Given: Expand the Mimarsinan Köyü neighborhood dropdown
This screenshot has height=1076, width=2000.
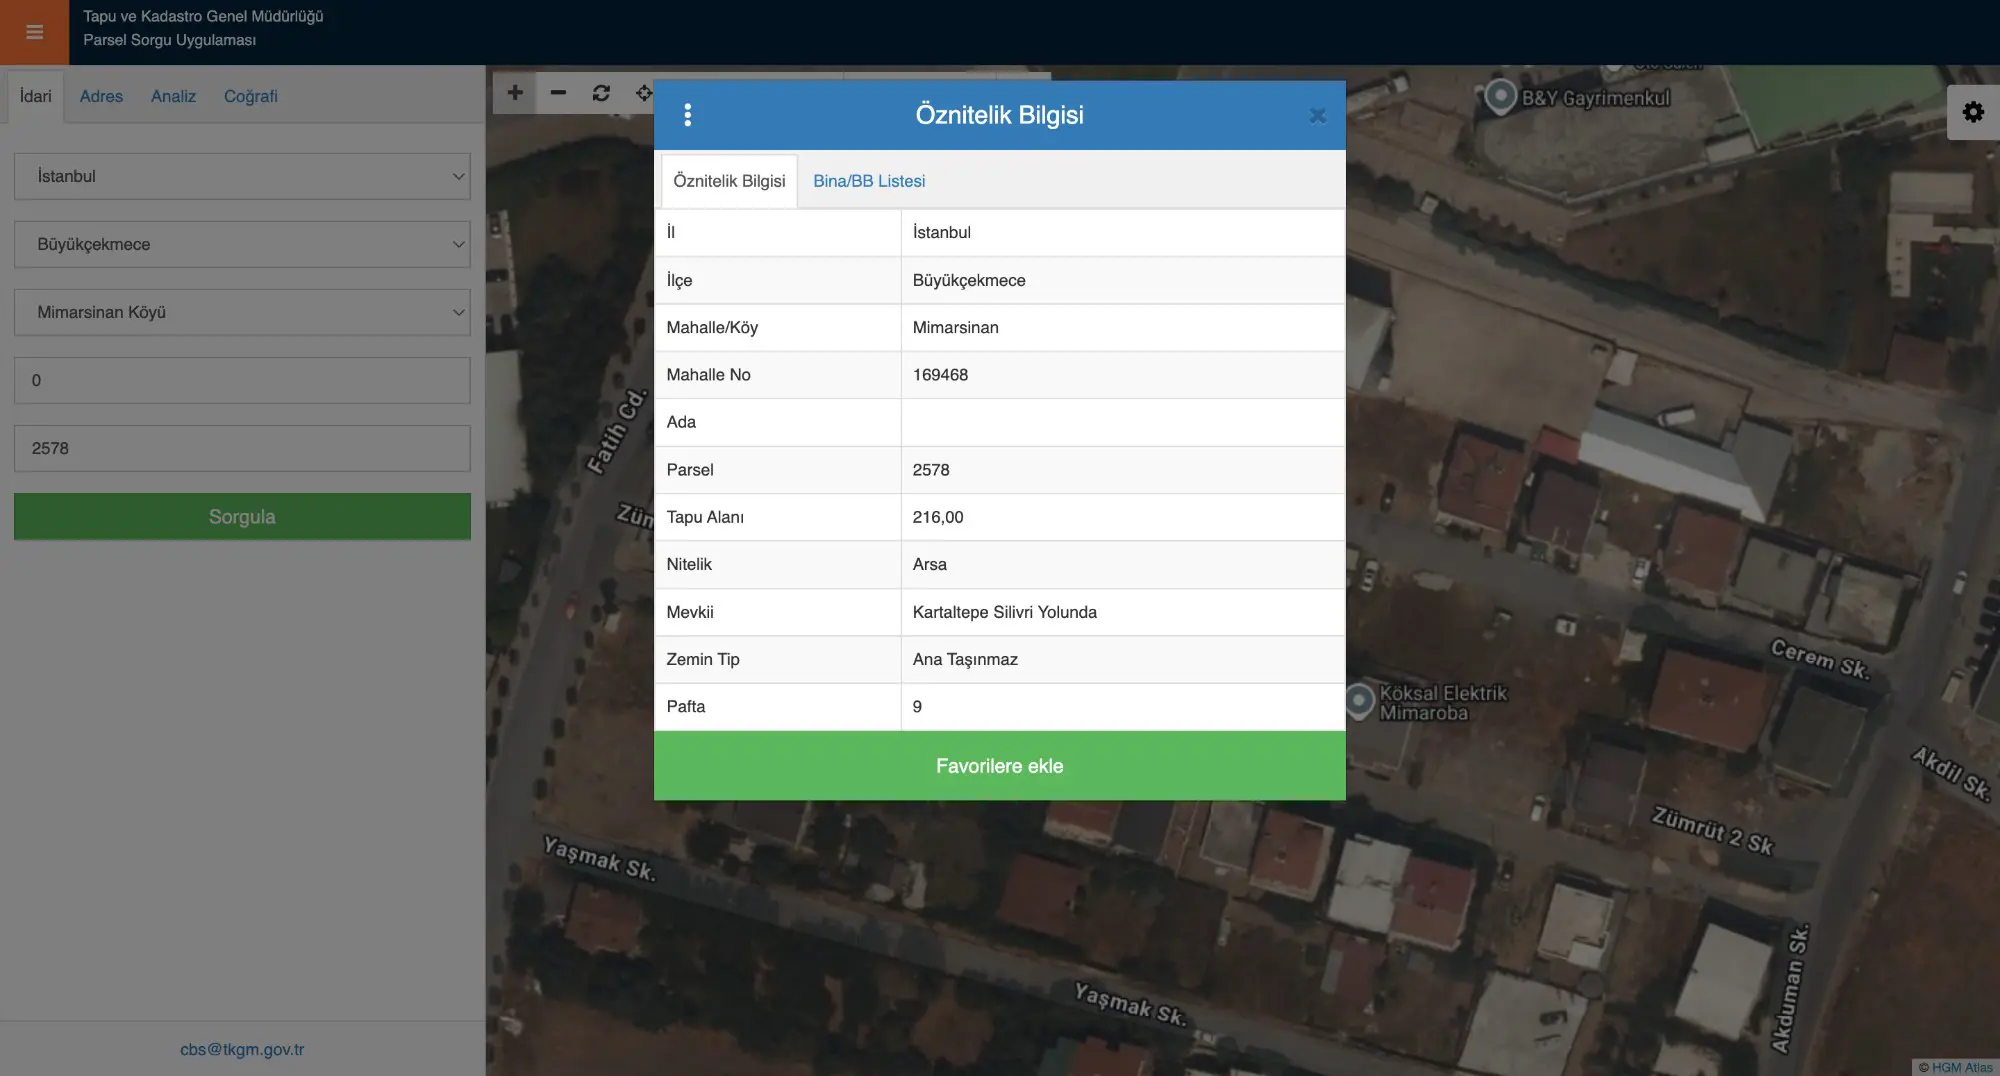Looking at the screenshot, I should pos(242,312).
